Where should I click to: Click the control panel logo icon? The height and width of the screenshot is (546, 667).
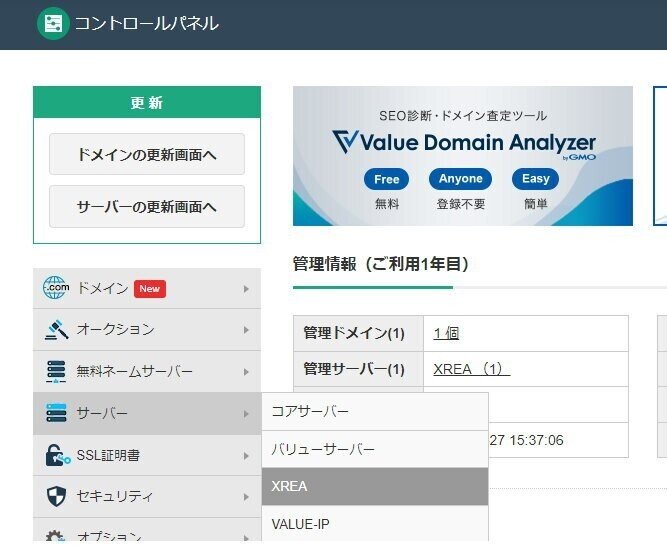[53, 23]
